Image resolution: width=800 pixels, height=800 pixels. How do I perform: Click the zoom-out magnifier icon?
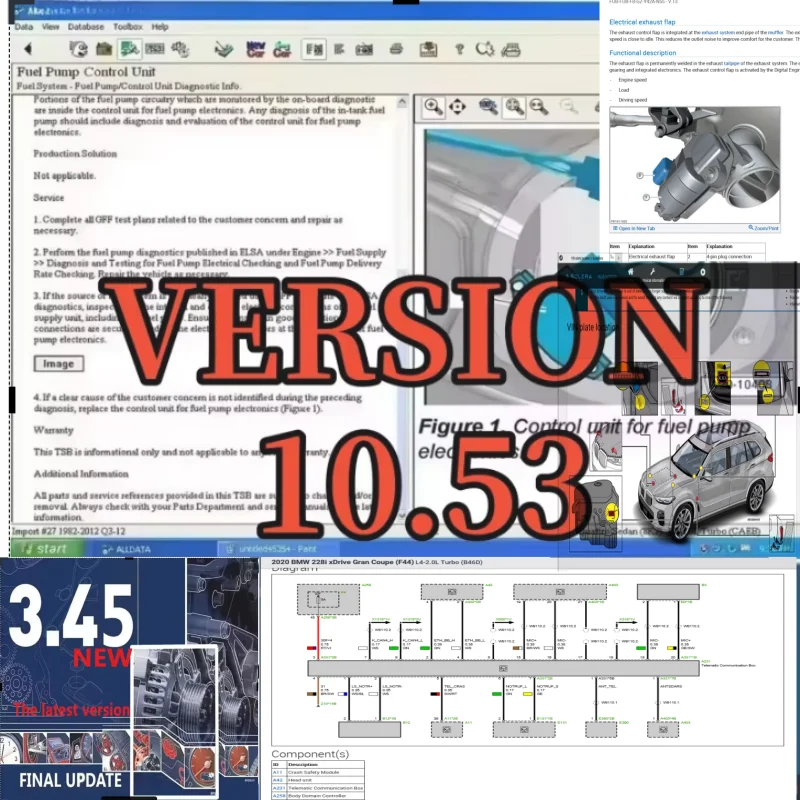coord(539,107)
